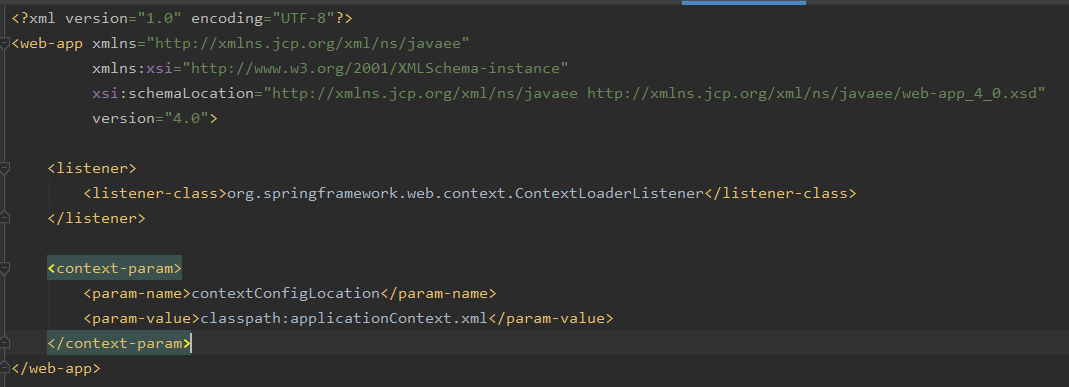Click the opening param-name tag
Screen dimensions: 1069x387
[x=137, y=293]
